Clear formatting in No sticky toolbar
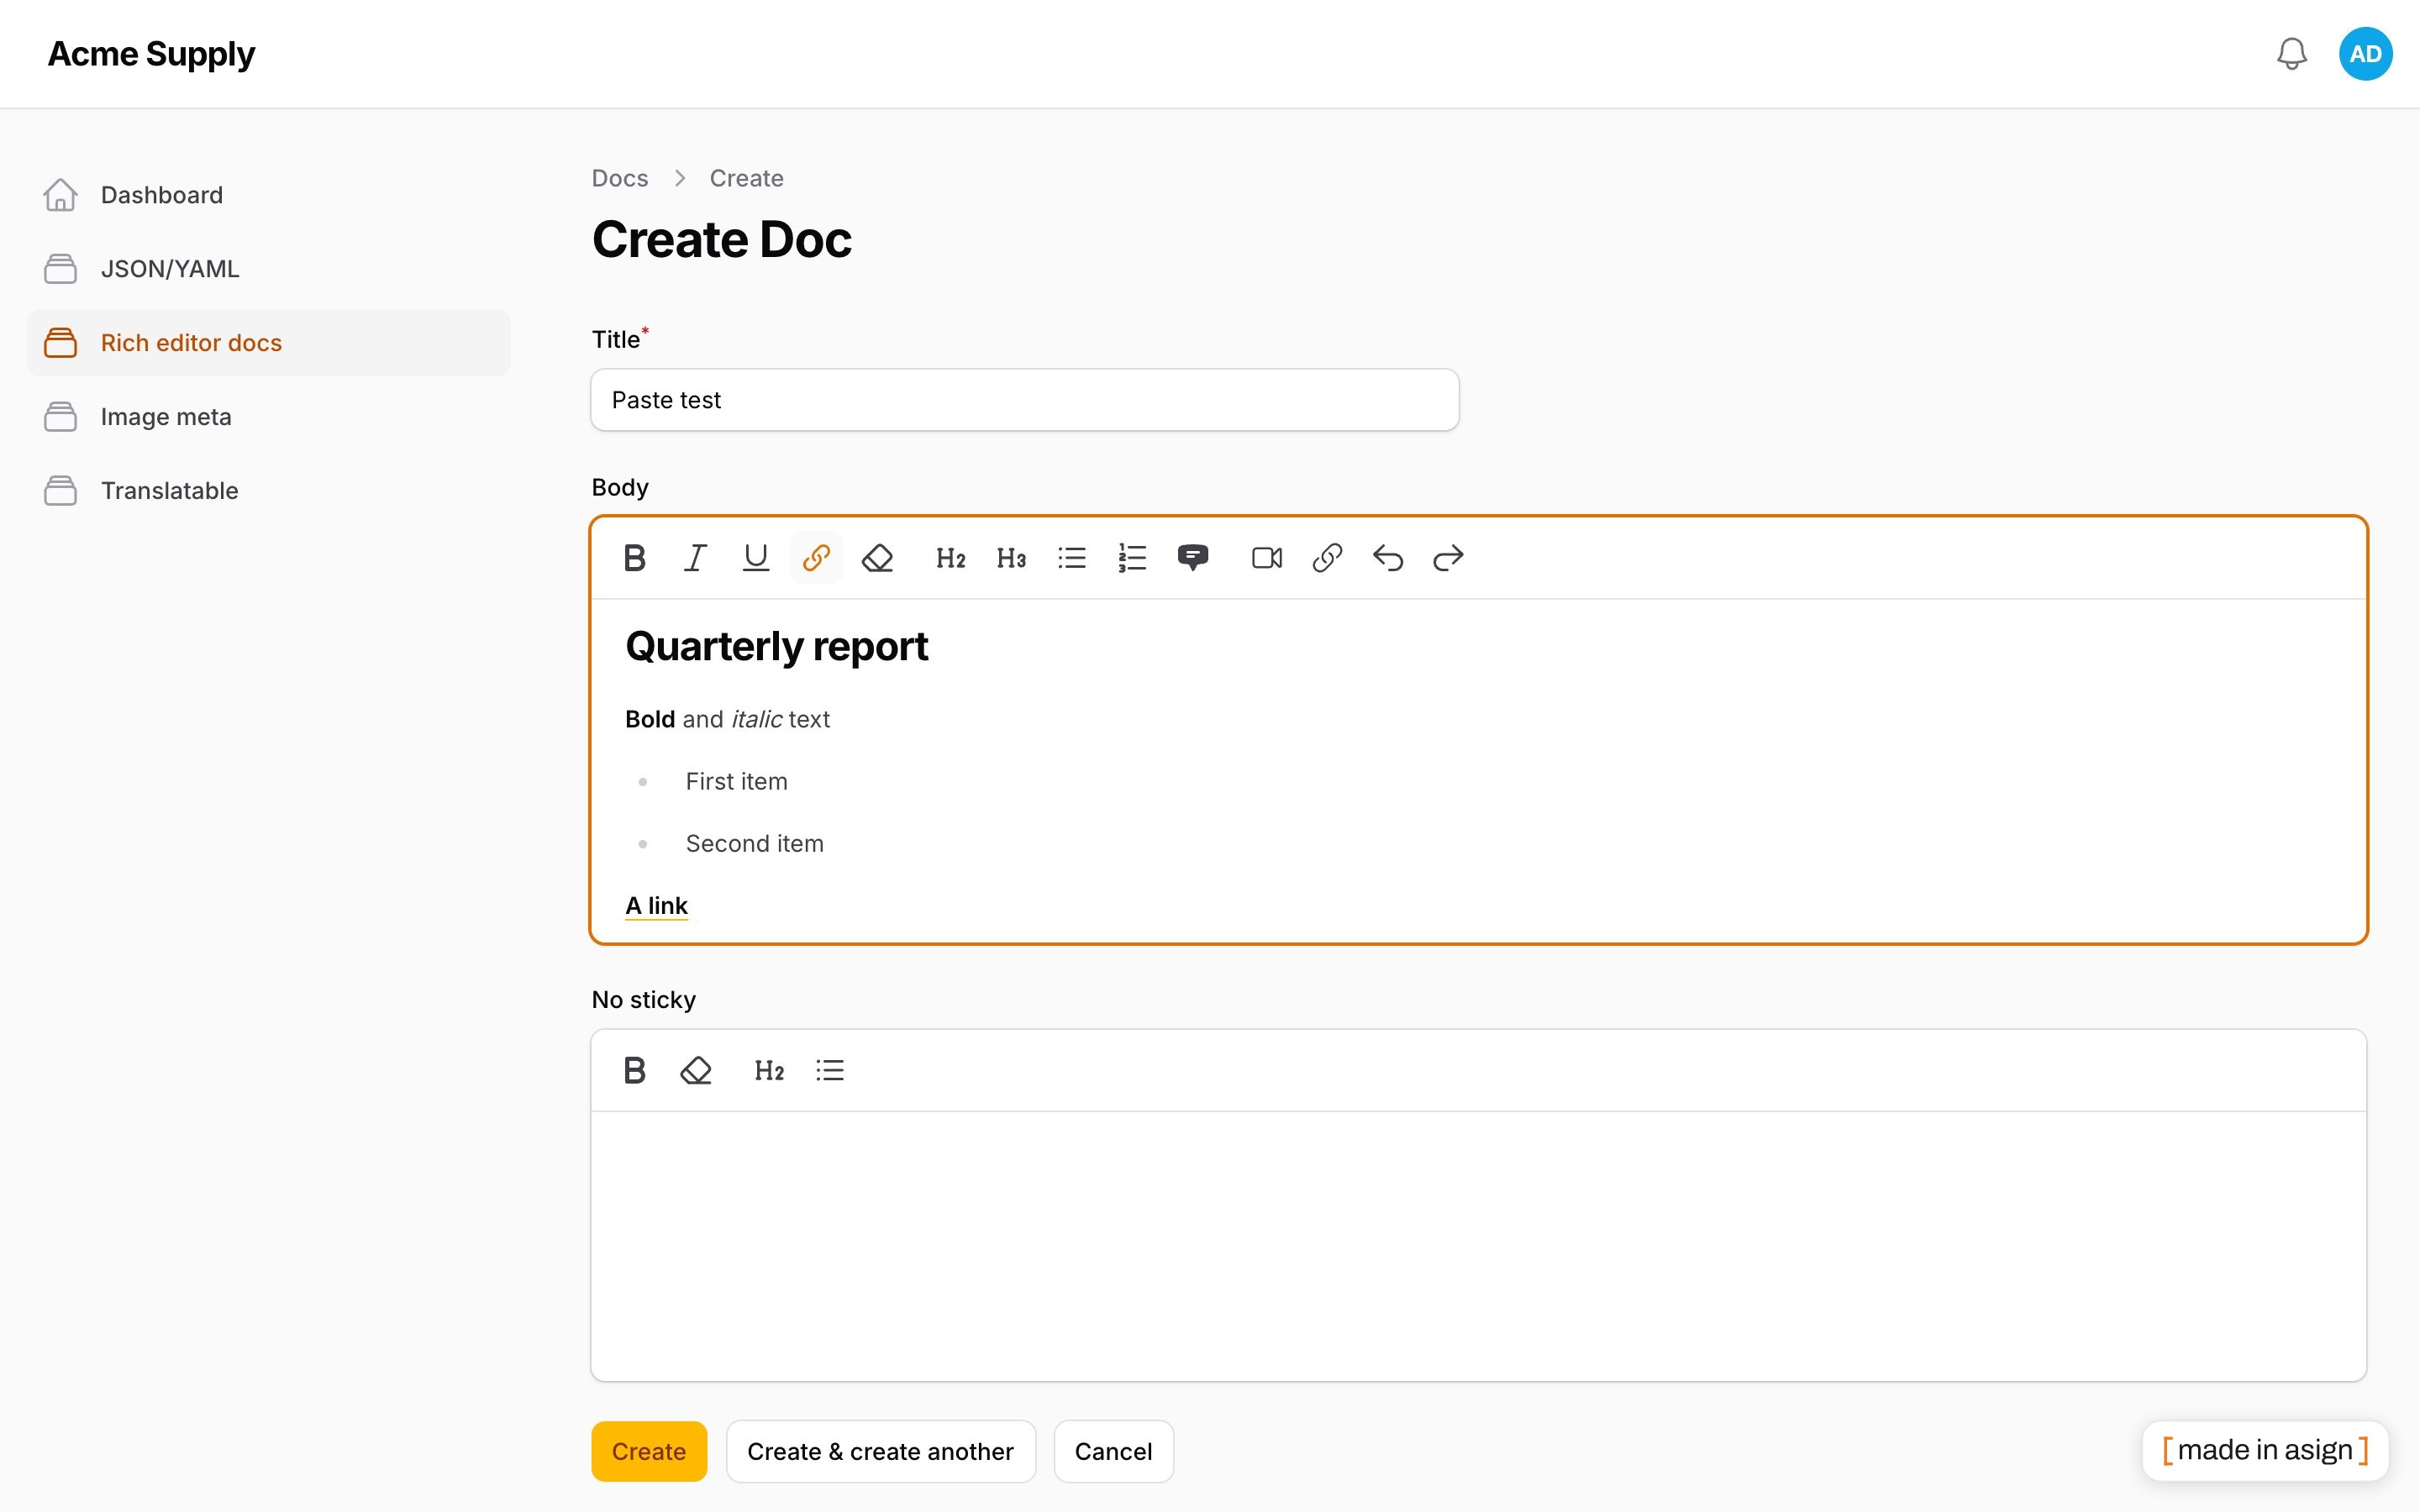 695,1071
